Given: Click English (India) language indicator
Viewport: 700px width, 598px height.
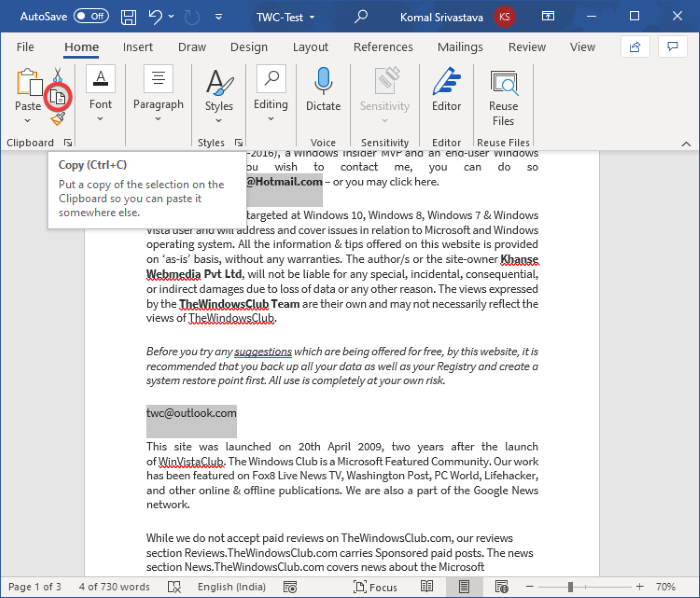Looking at the screenshot, I should pyautogui.click(x=232, y=587).
